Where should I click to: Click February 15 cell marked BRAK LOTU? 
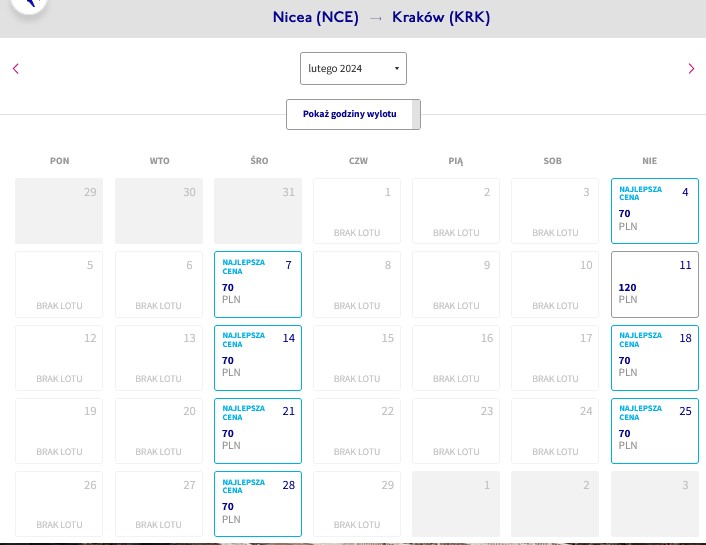[357, 358]
